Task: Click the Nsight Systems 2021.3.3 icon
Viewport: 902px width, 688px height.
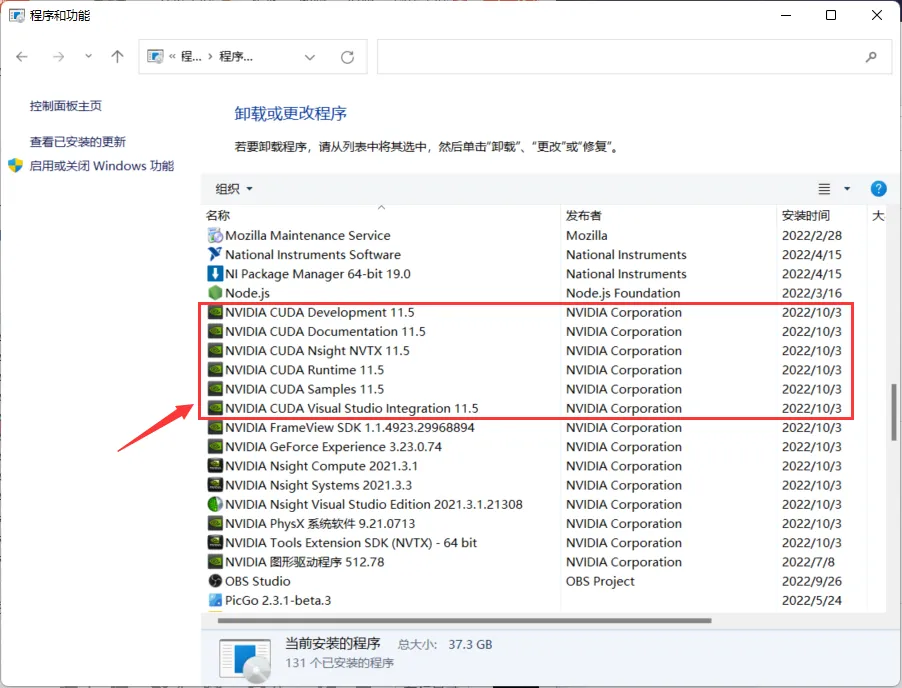Action: pyautogui.click(x=215, y=485)
